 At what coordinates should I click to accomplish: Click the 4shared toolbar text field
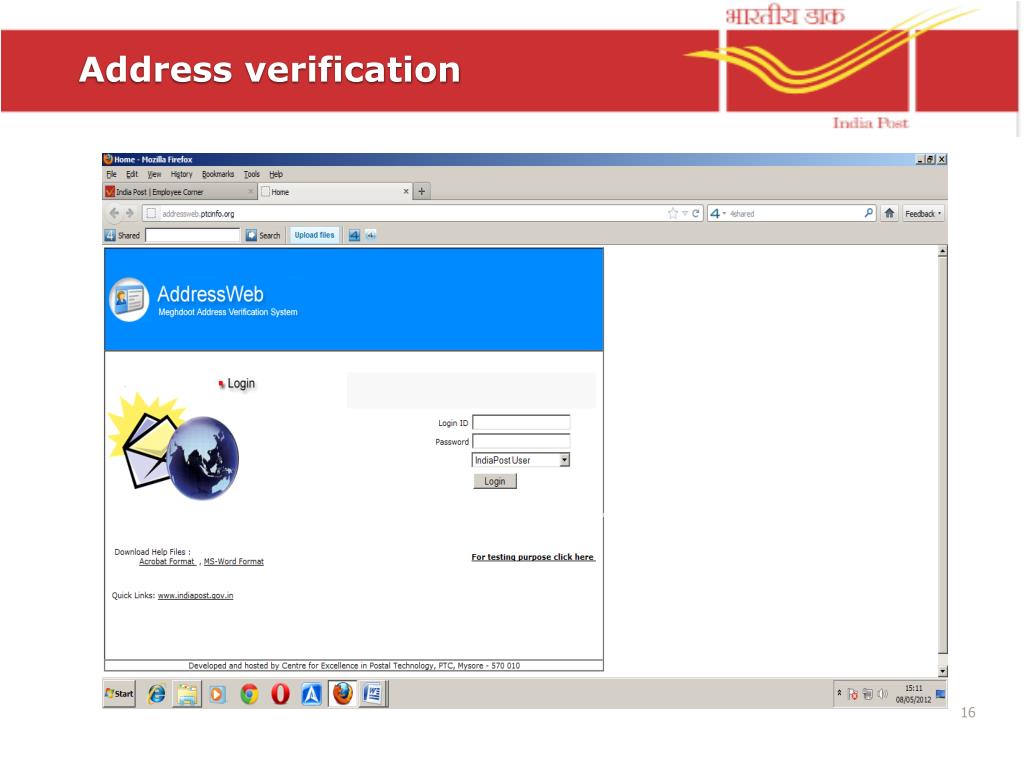tap(193, 235)
